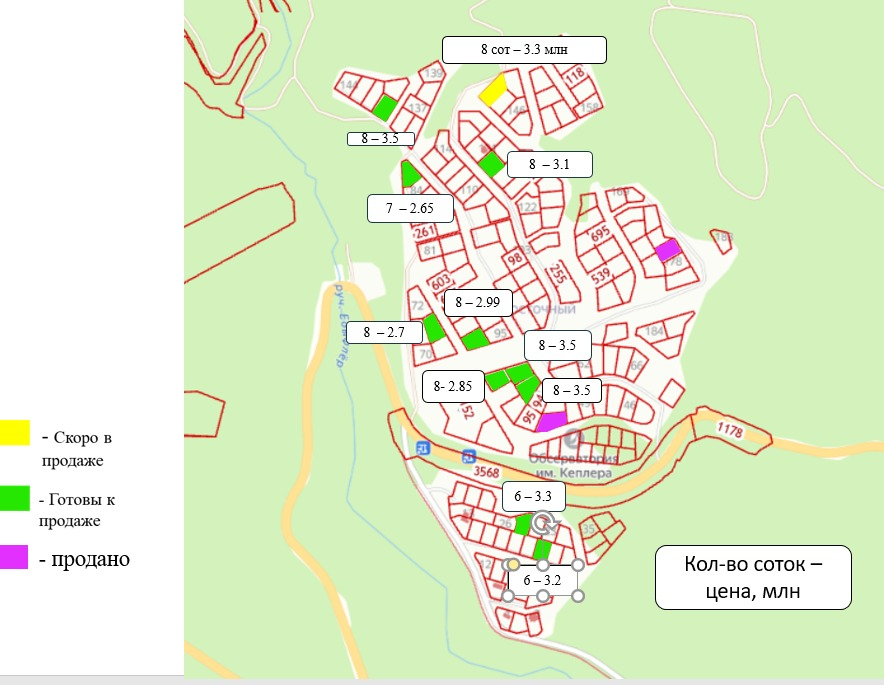884x685 pixels.
Task: Click the bus stop icon nearest the 3568 label
Action: click(468, 456)
